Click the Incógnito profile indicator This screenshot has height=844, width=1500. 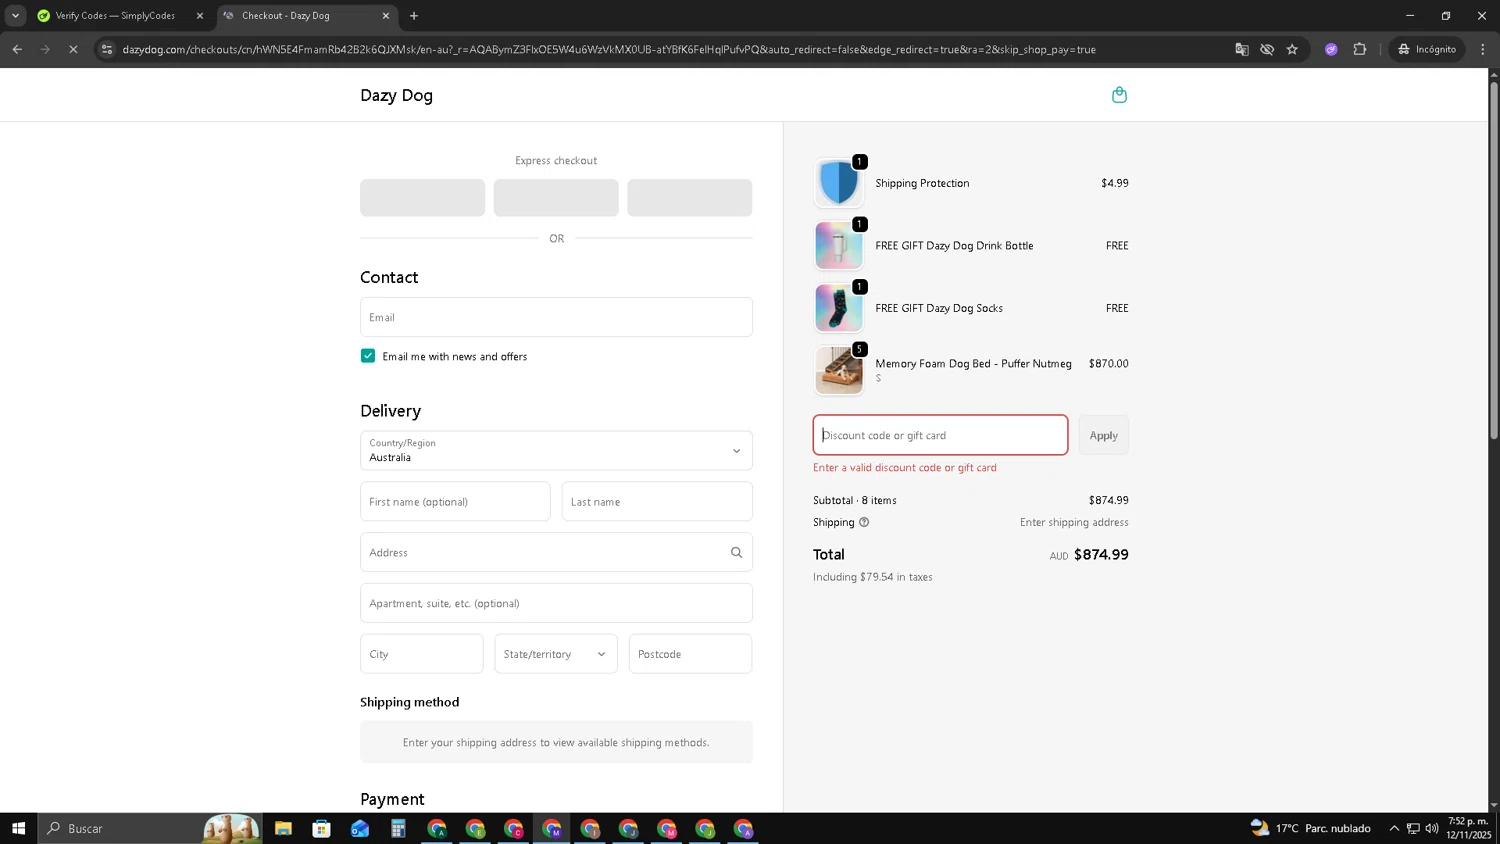tap(1427, 49)
